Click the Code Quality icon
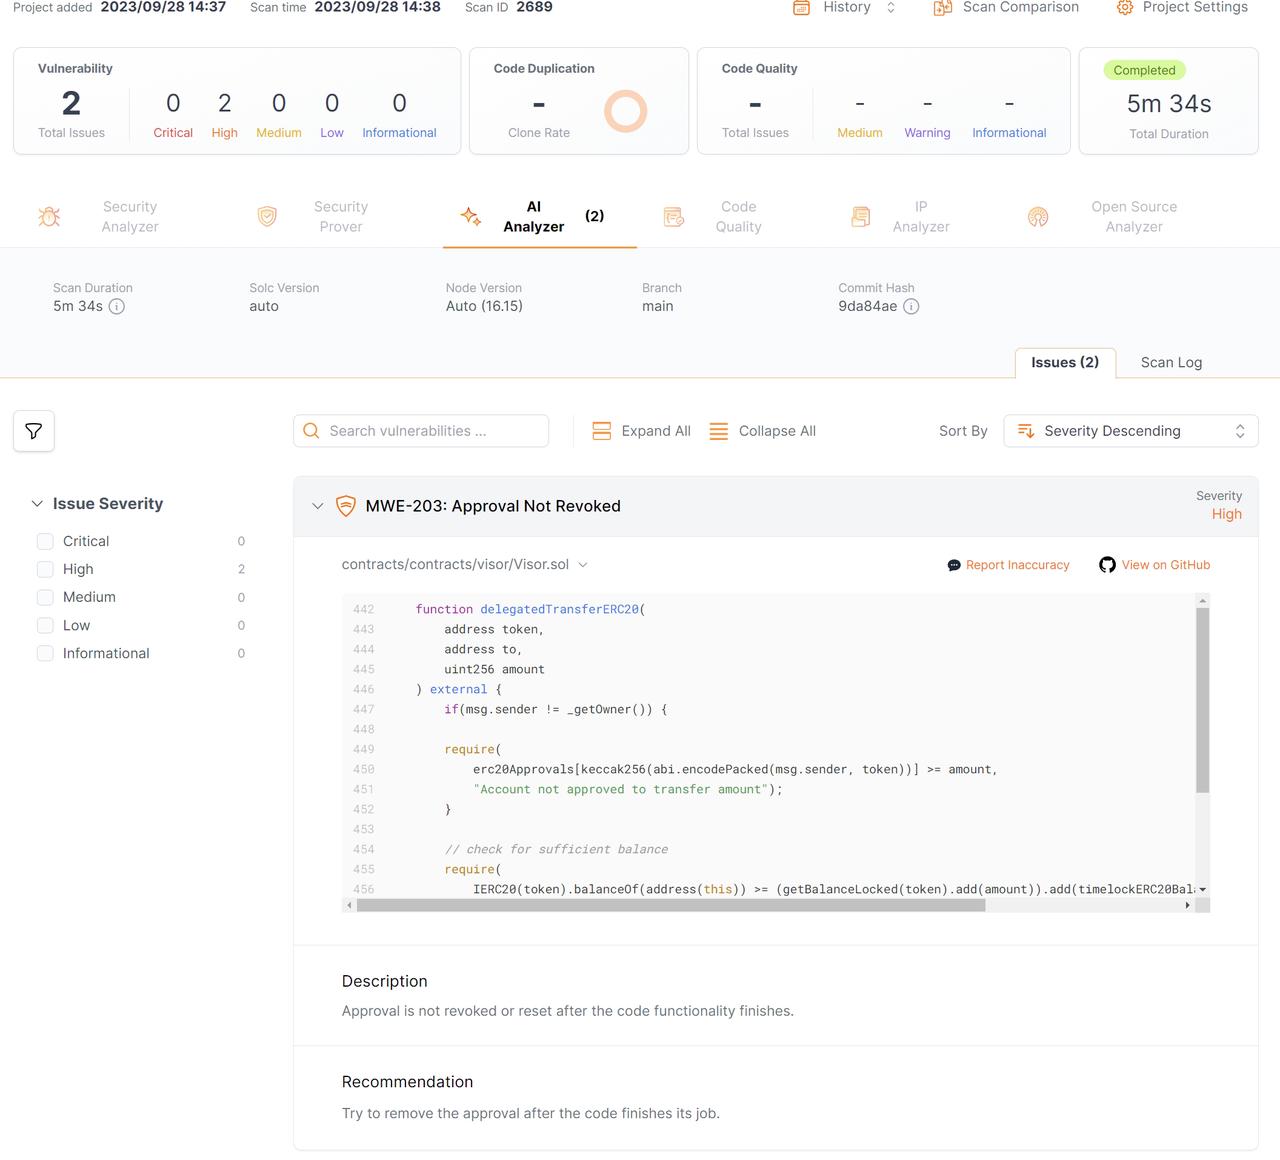Viewport: 1280px width, 1160px height. point(674,216)
